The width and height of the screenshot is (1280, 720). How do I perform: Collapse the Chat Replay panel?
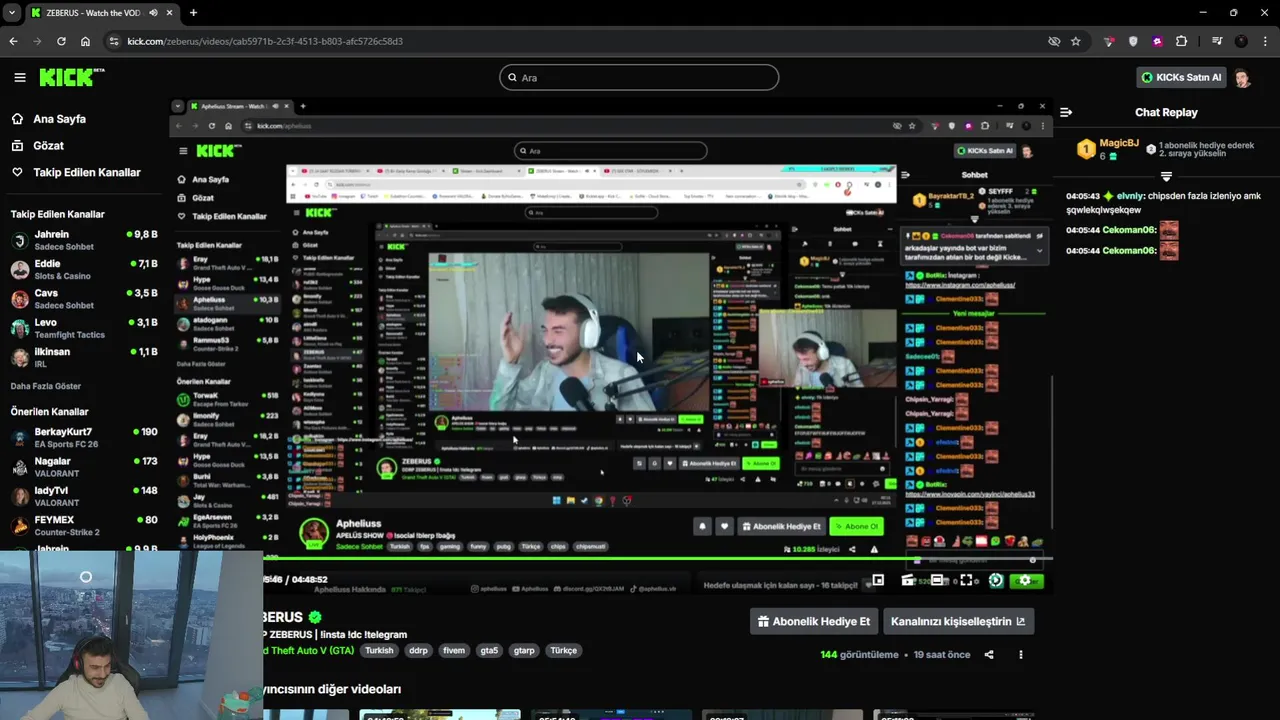click(1066, 112)
